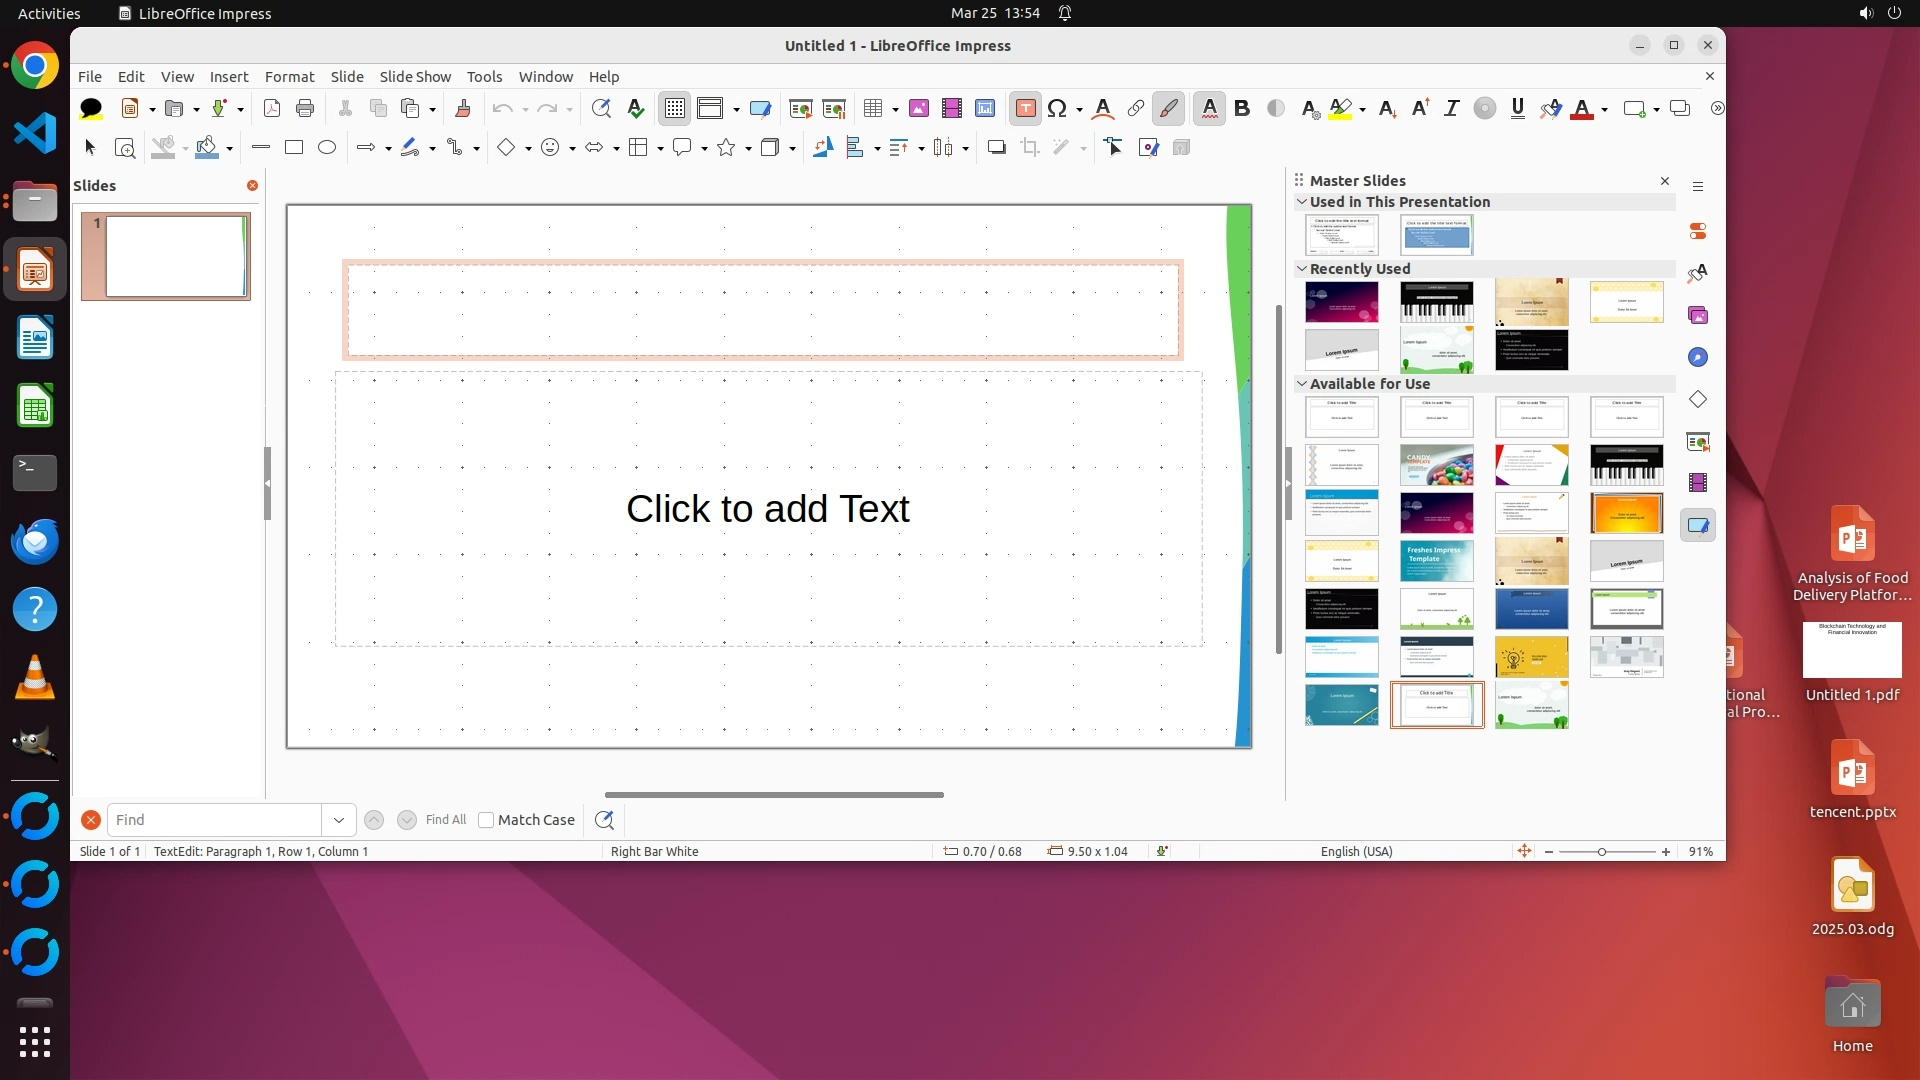The height and width of the screenshot is (1080, 1920).
Task: Open the Format menu
Action: [x=289, y=76]
